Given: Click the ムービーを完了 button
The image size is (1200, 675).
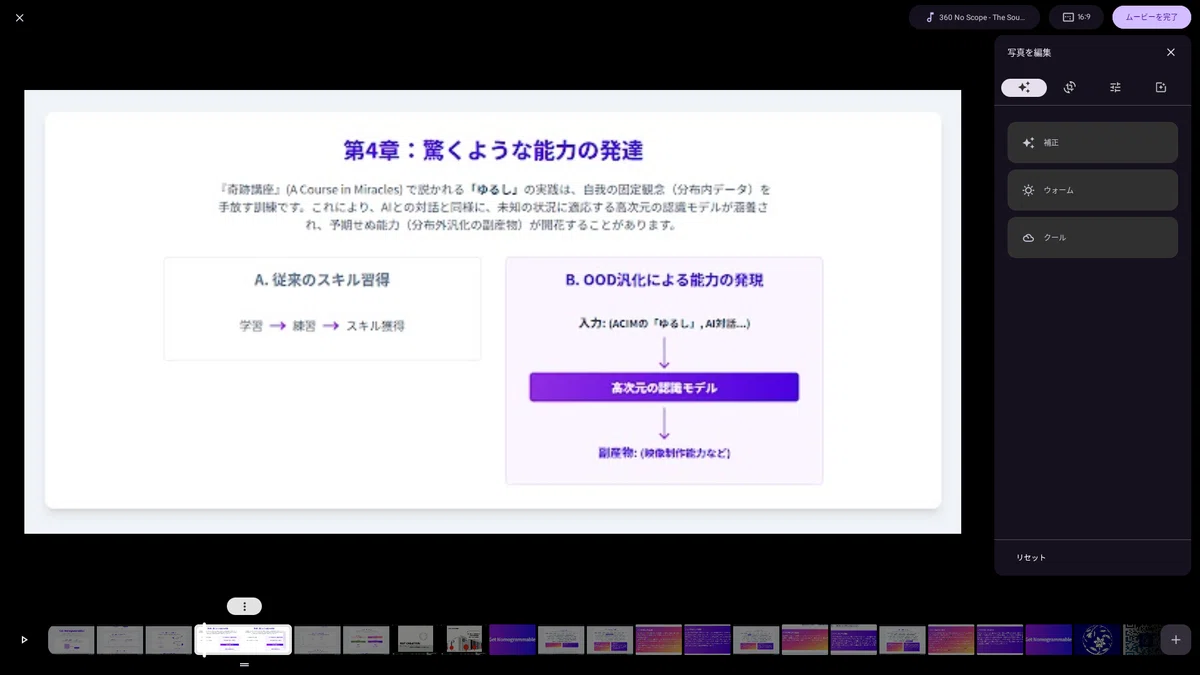Looking at the screenshot, I should (x=1151, y=17).
